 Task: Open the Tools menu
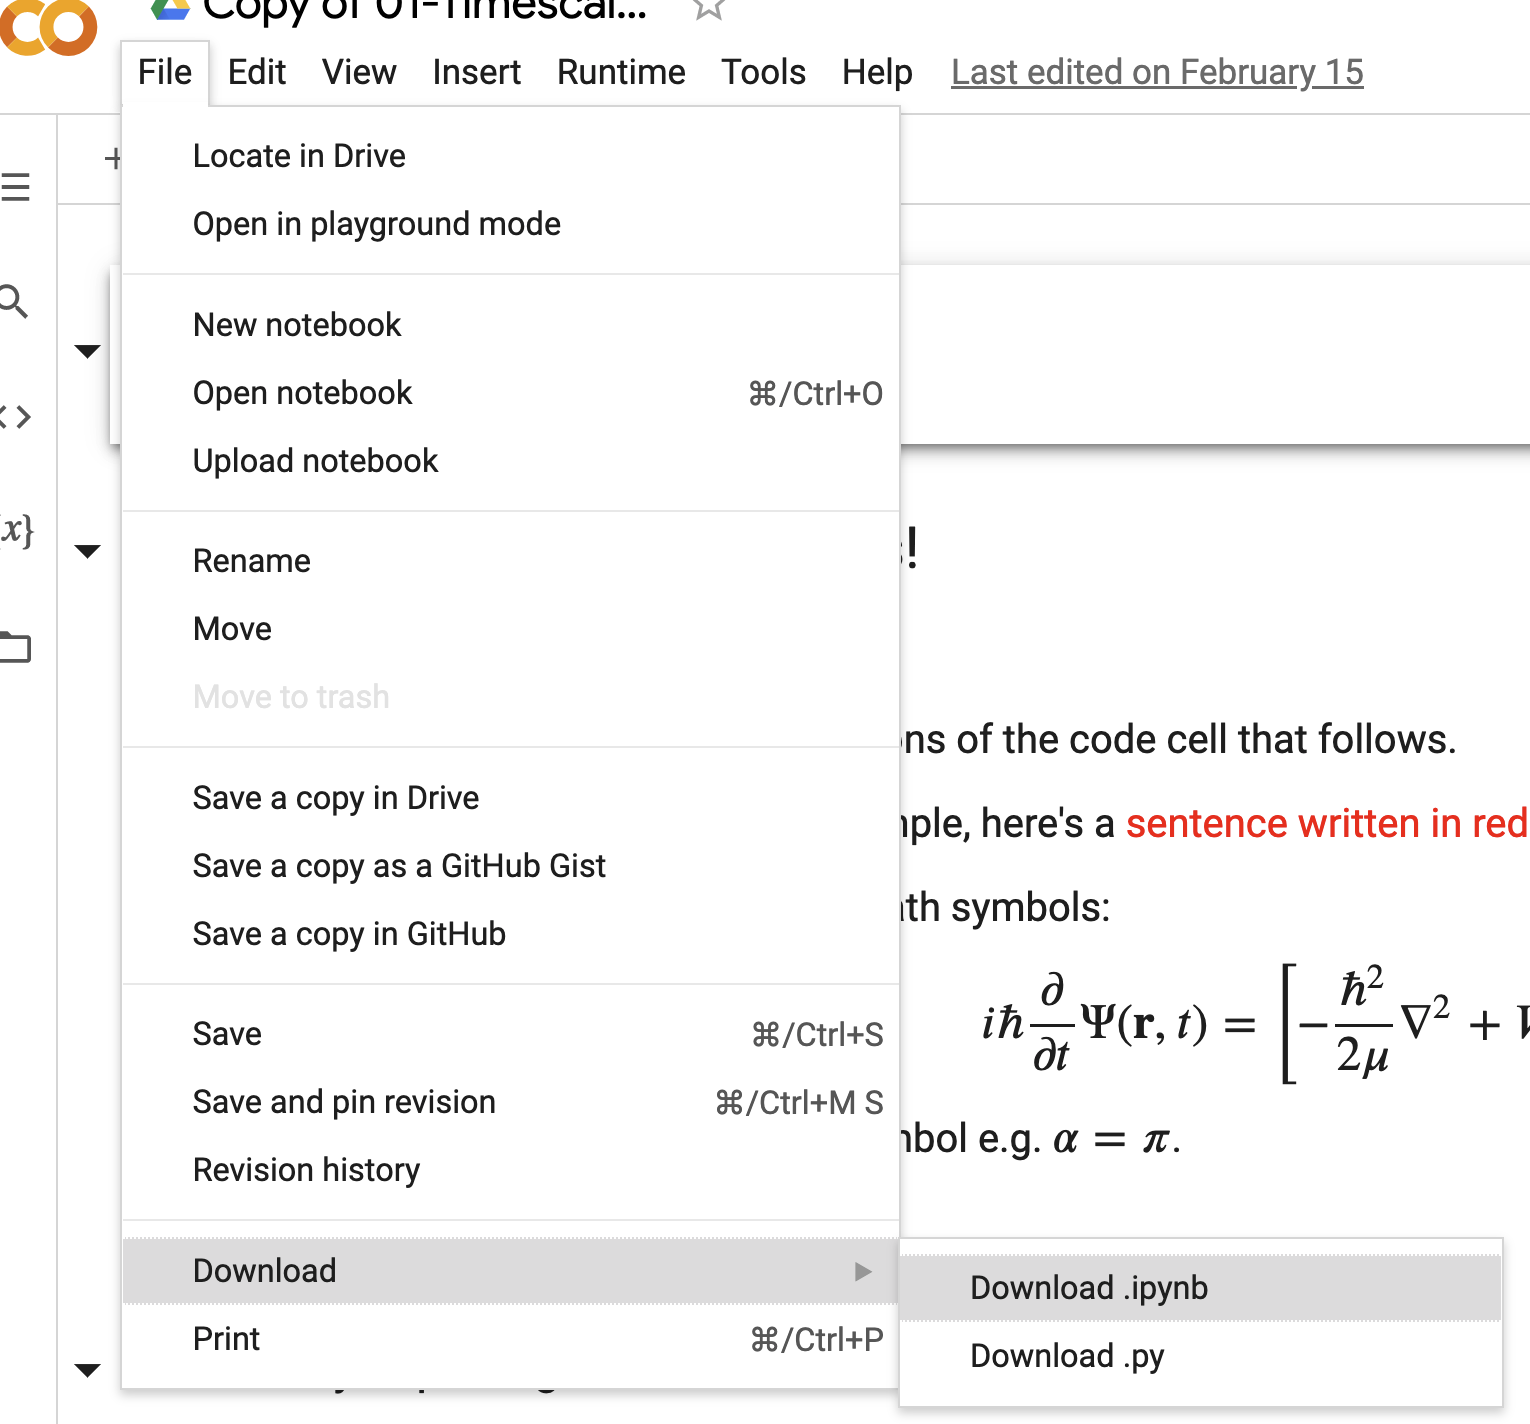point(764,73)
